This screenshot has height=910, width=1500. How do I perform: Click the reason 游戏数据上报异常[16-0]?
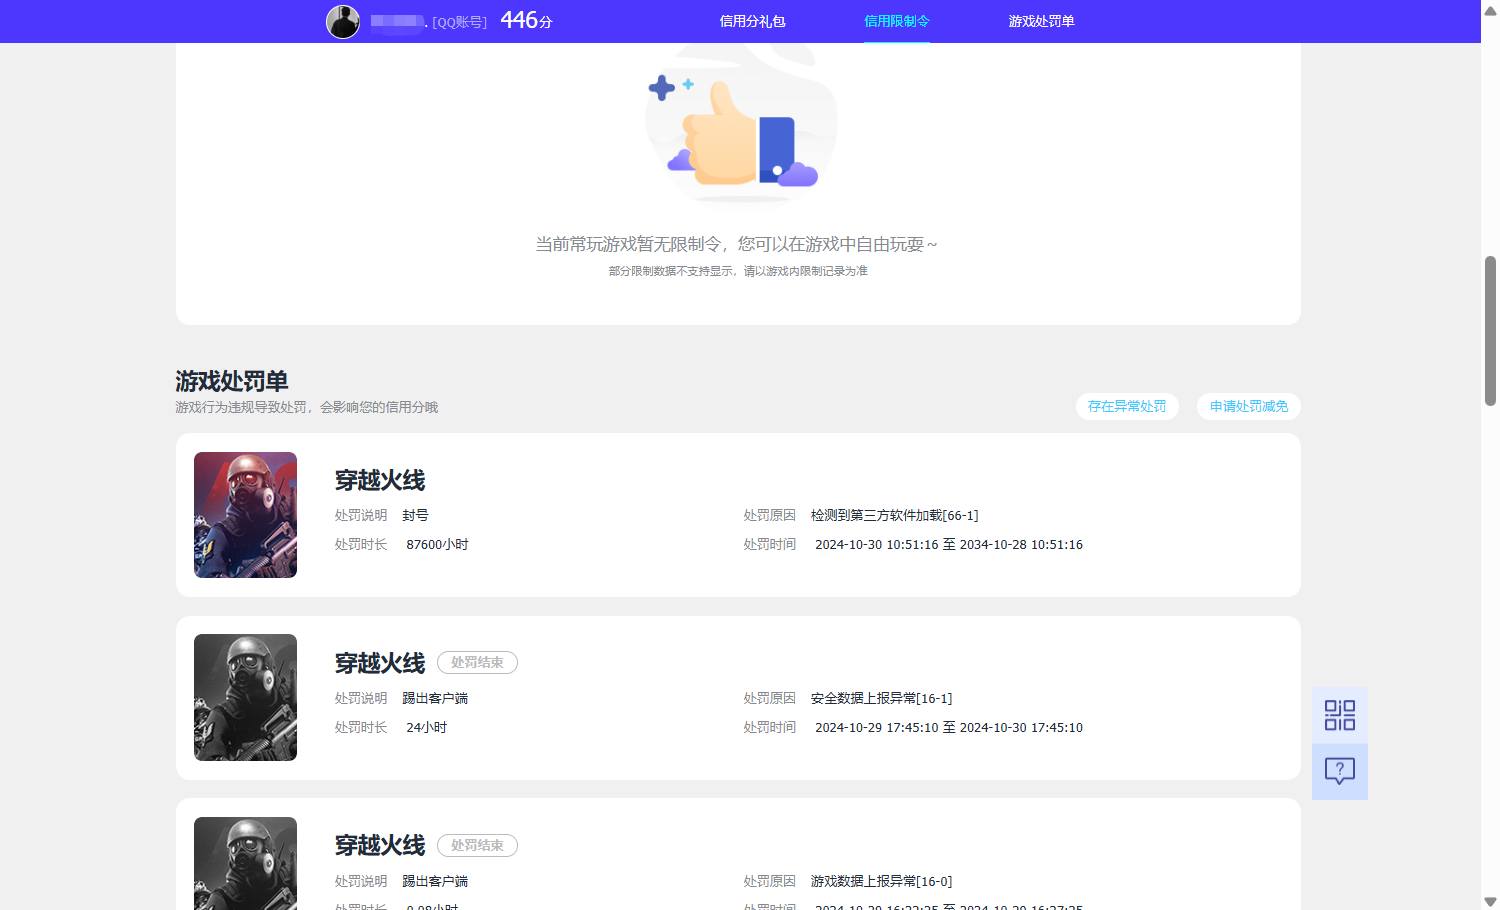point(881,881)
